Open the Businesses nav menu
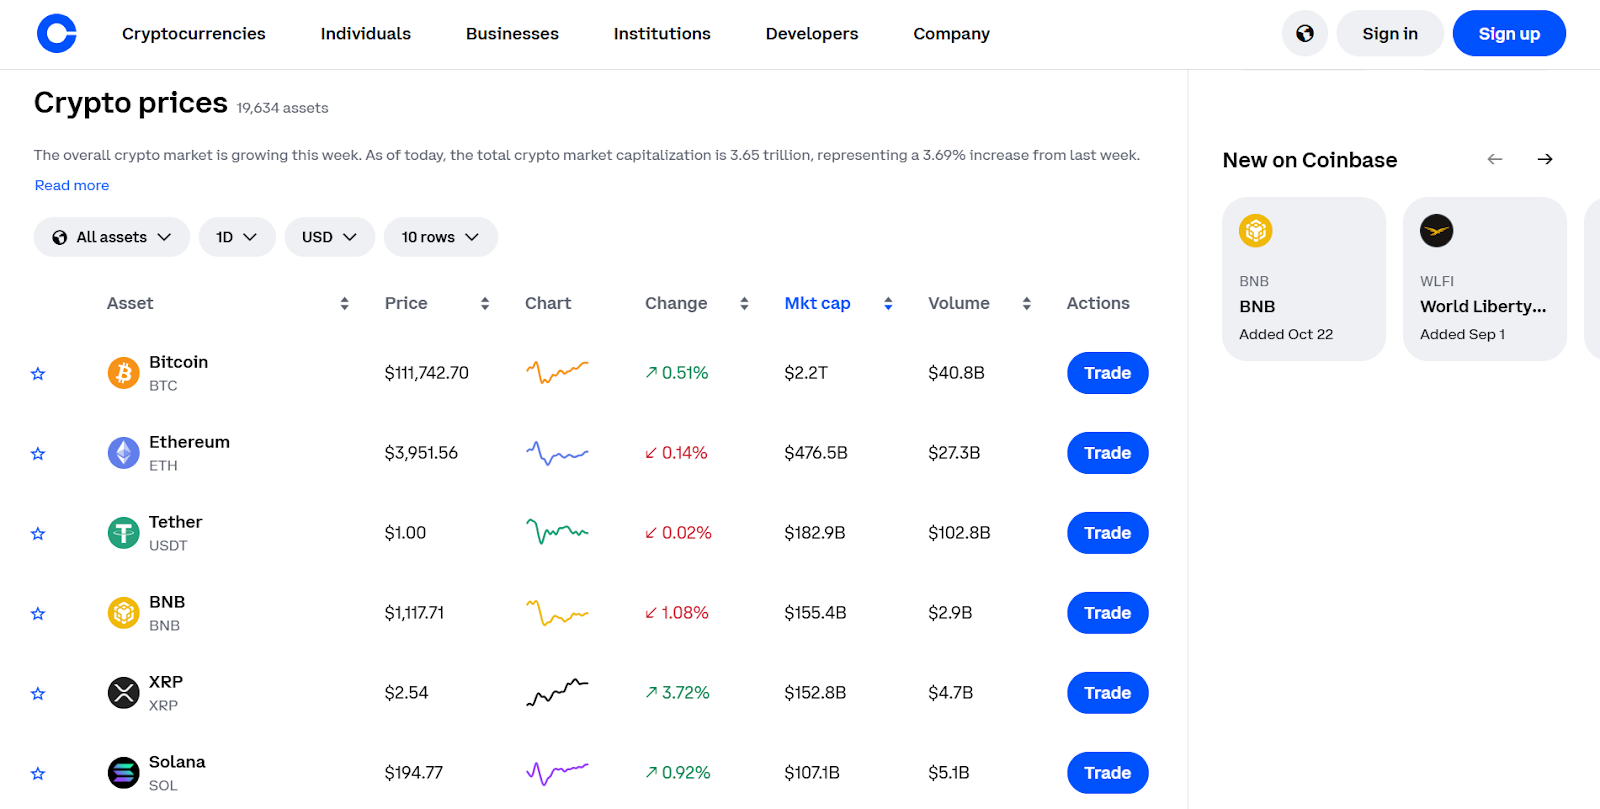 (512, 34)
